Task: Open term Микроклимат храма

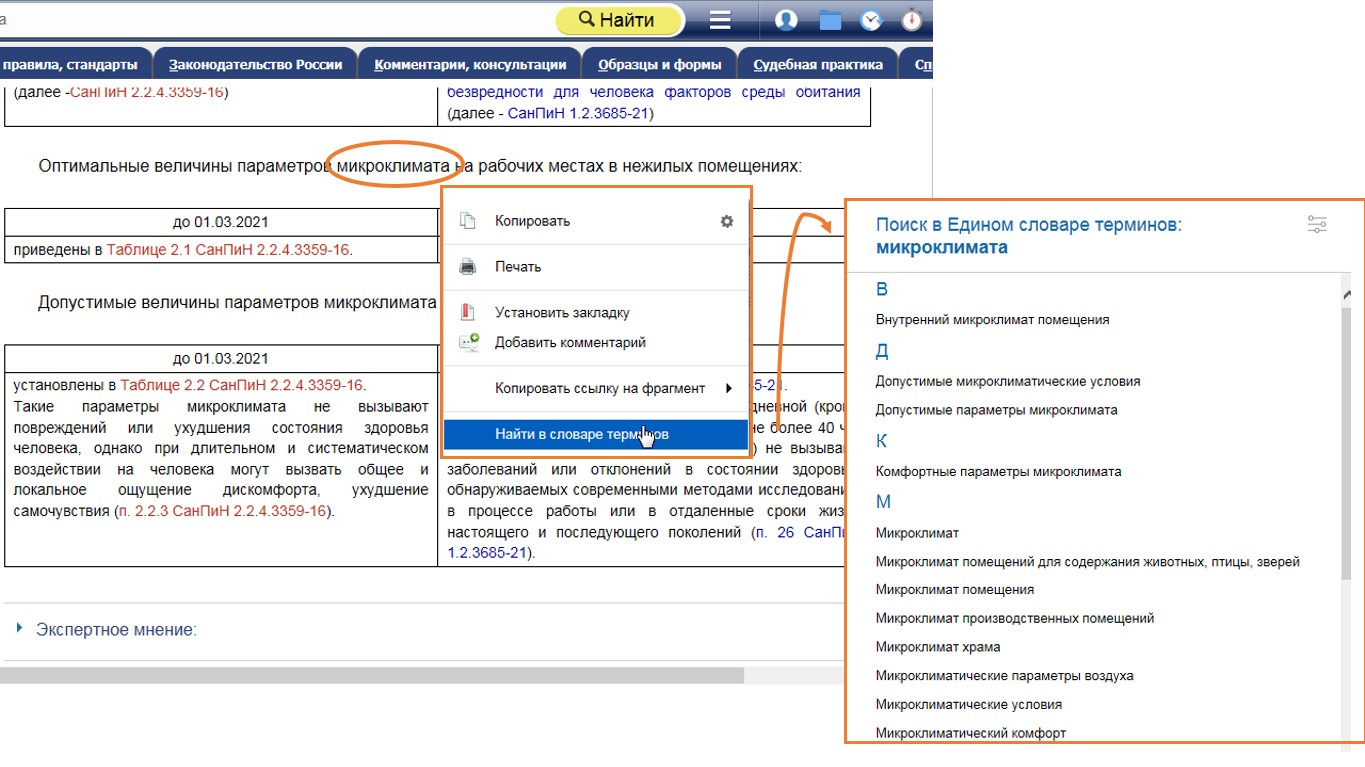Action: pos(938,647)
